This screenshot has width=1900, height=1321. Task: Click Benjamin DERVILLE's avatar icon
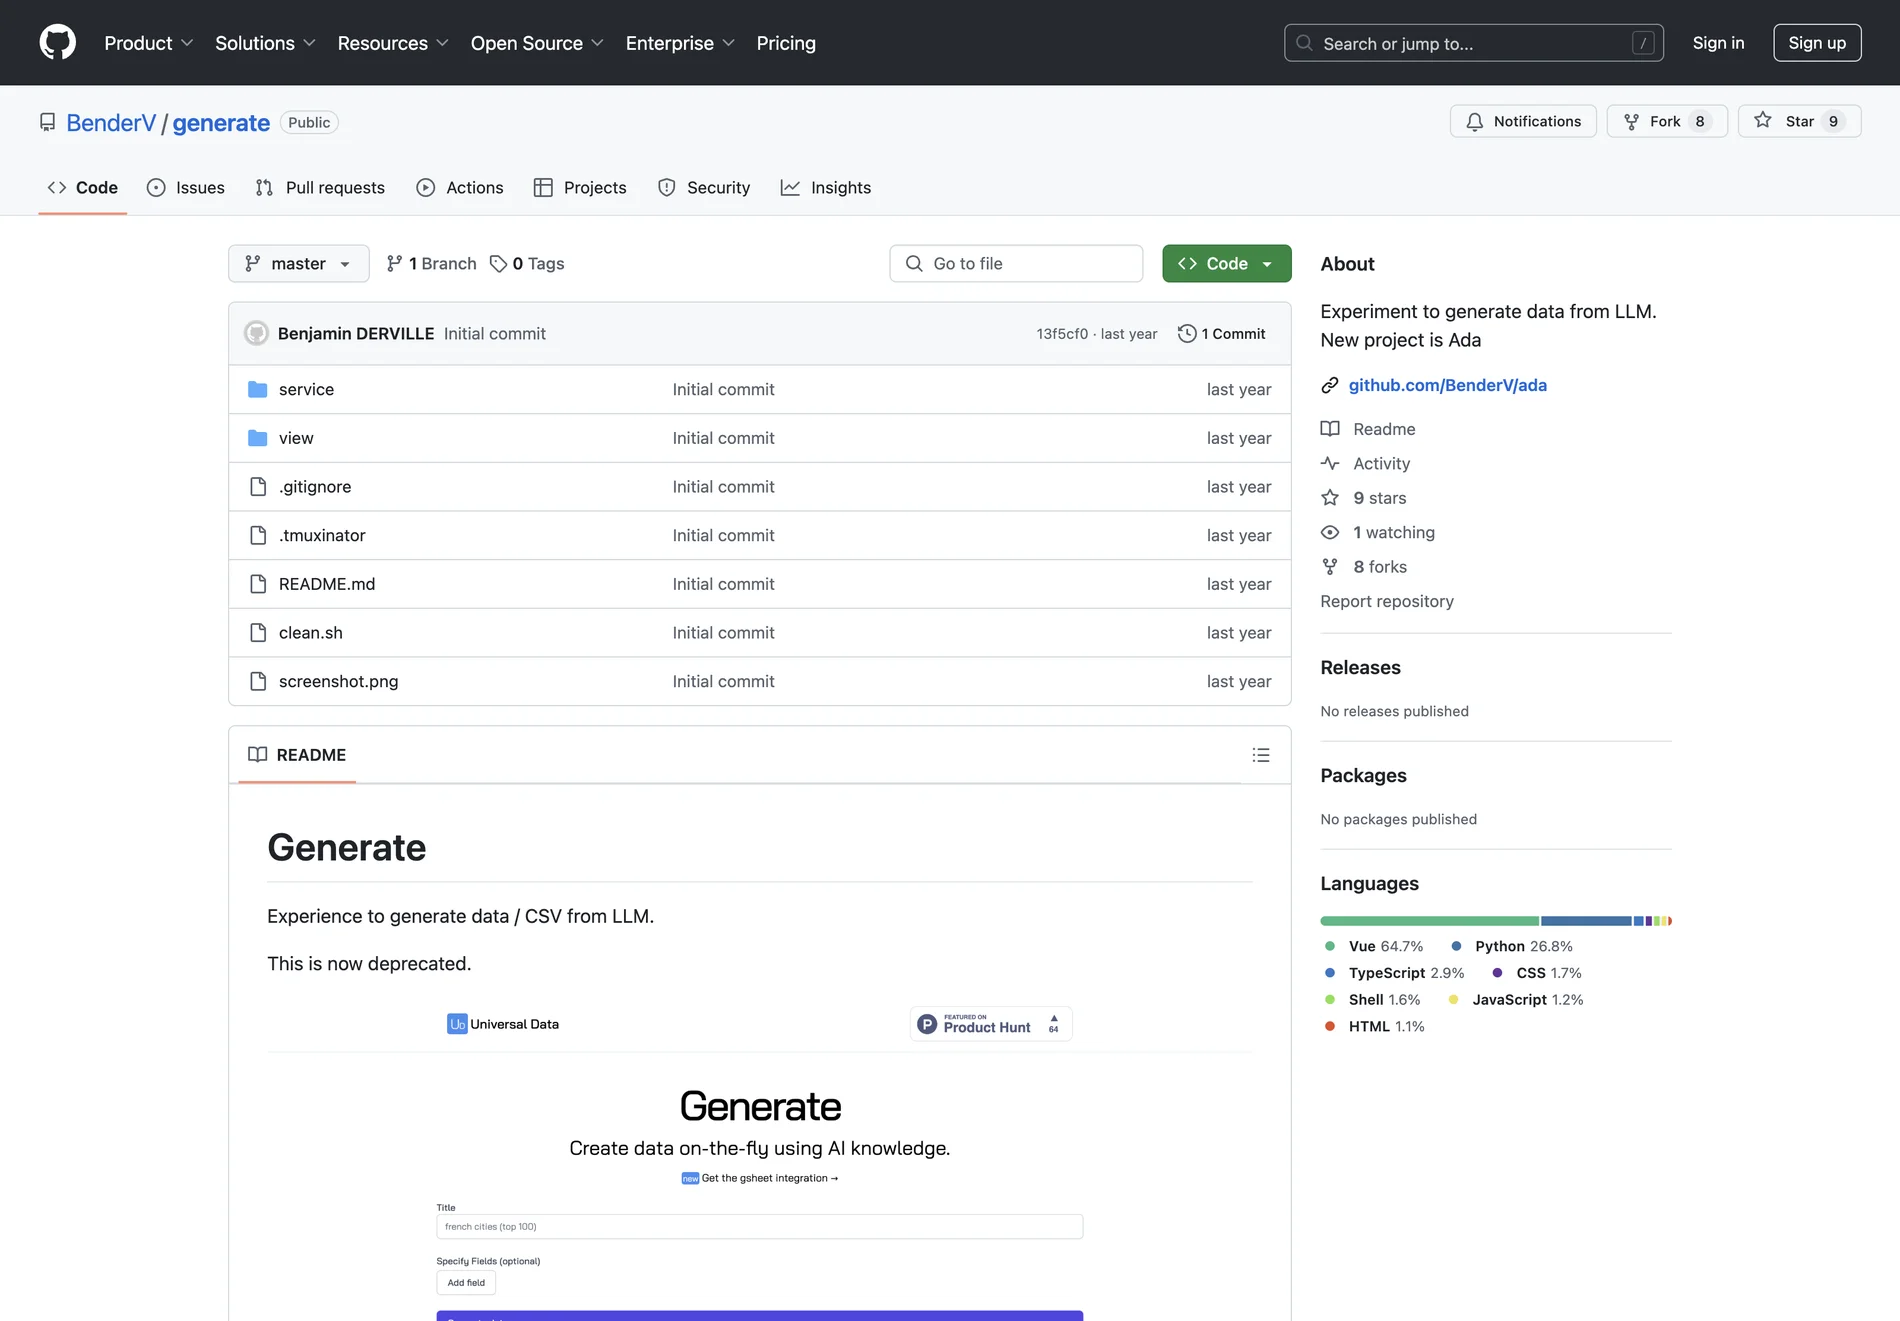tap(257, 334)
